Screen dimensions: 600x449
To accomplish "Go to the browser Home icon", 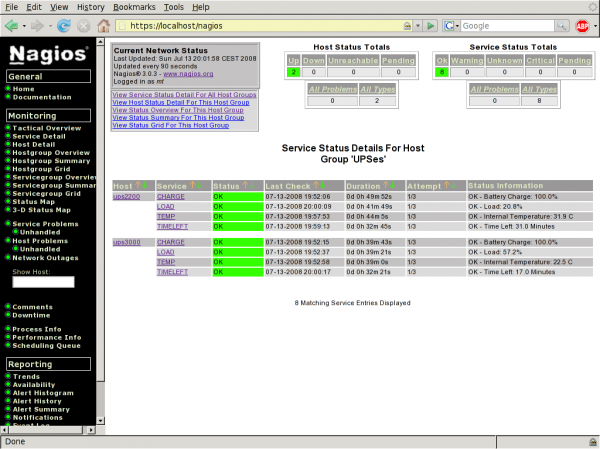I will point(103,25).
